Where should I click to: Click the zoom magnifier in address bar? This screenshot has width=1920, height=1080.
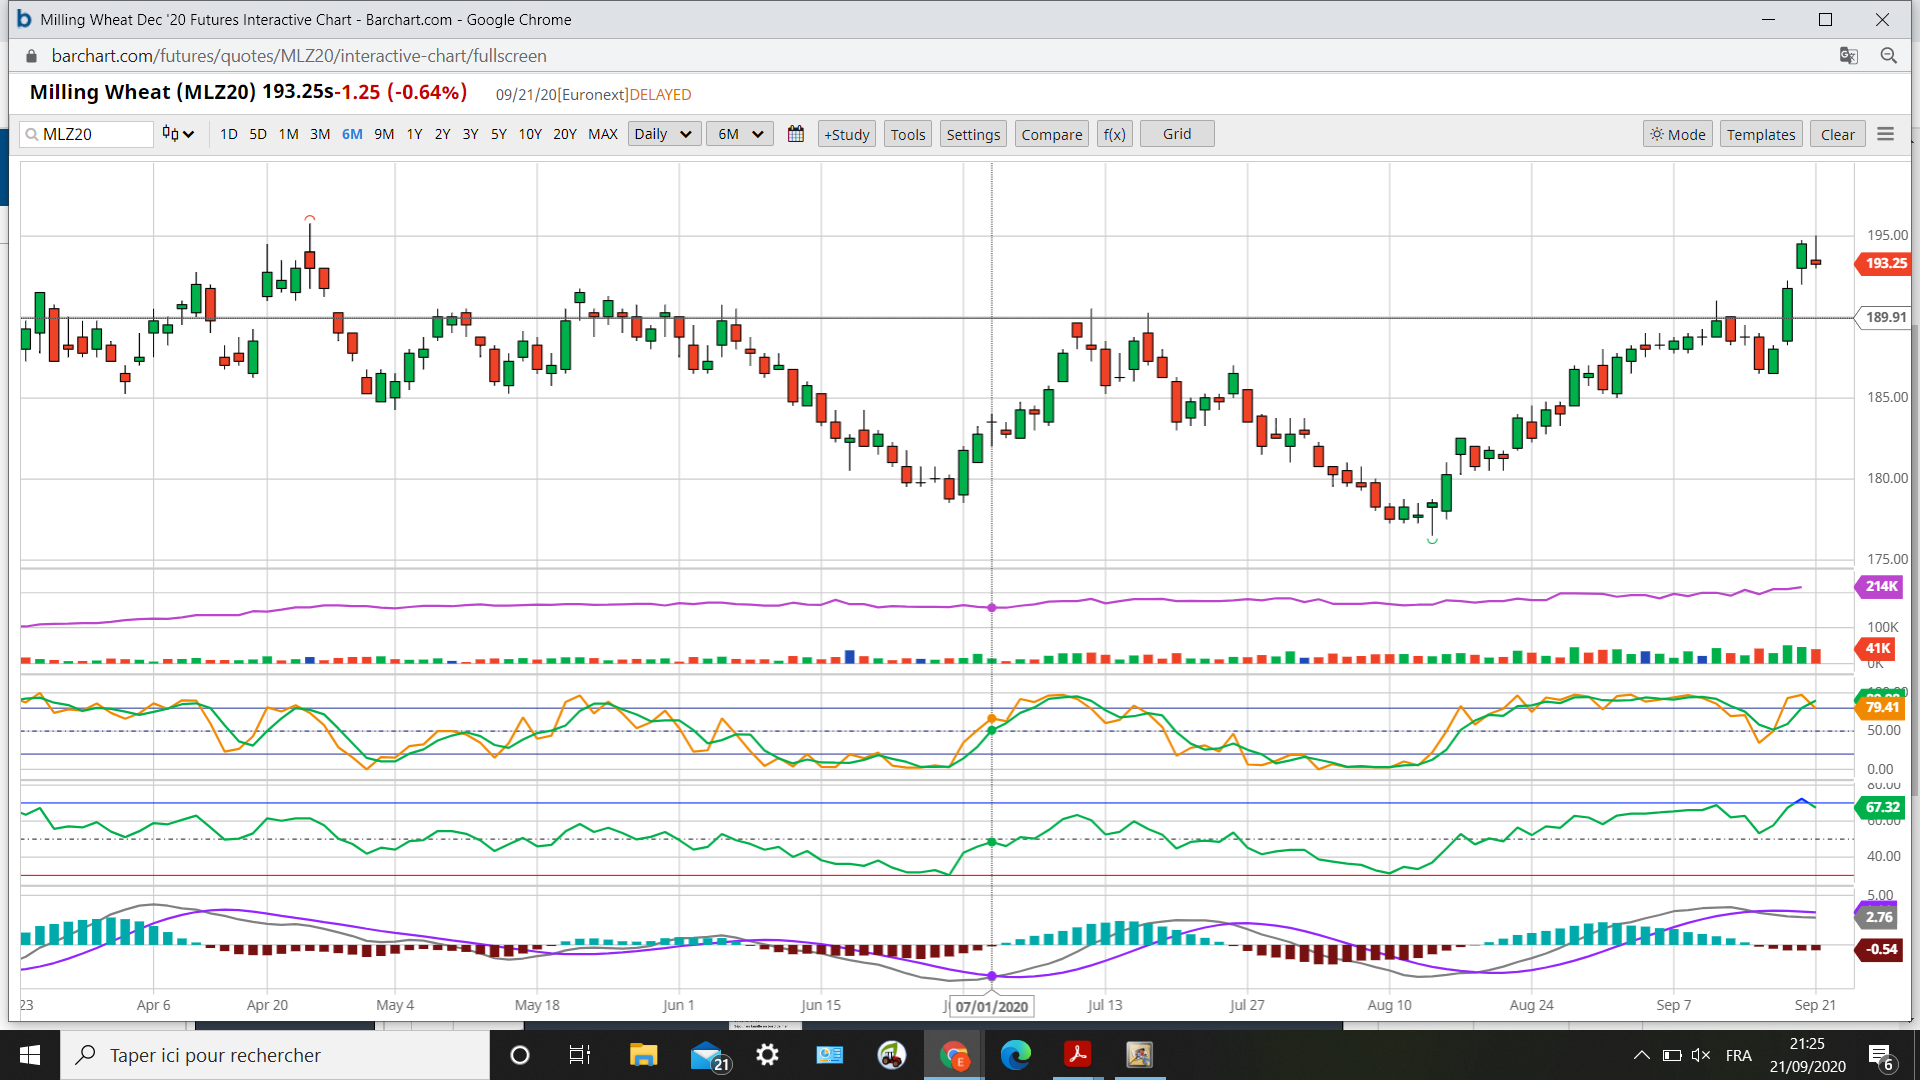pos(1888,56)
